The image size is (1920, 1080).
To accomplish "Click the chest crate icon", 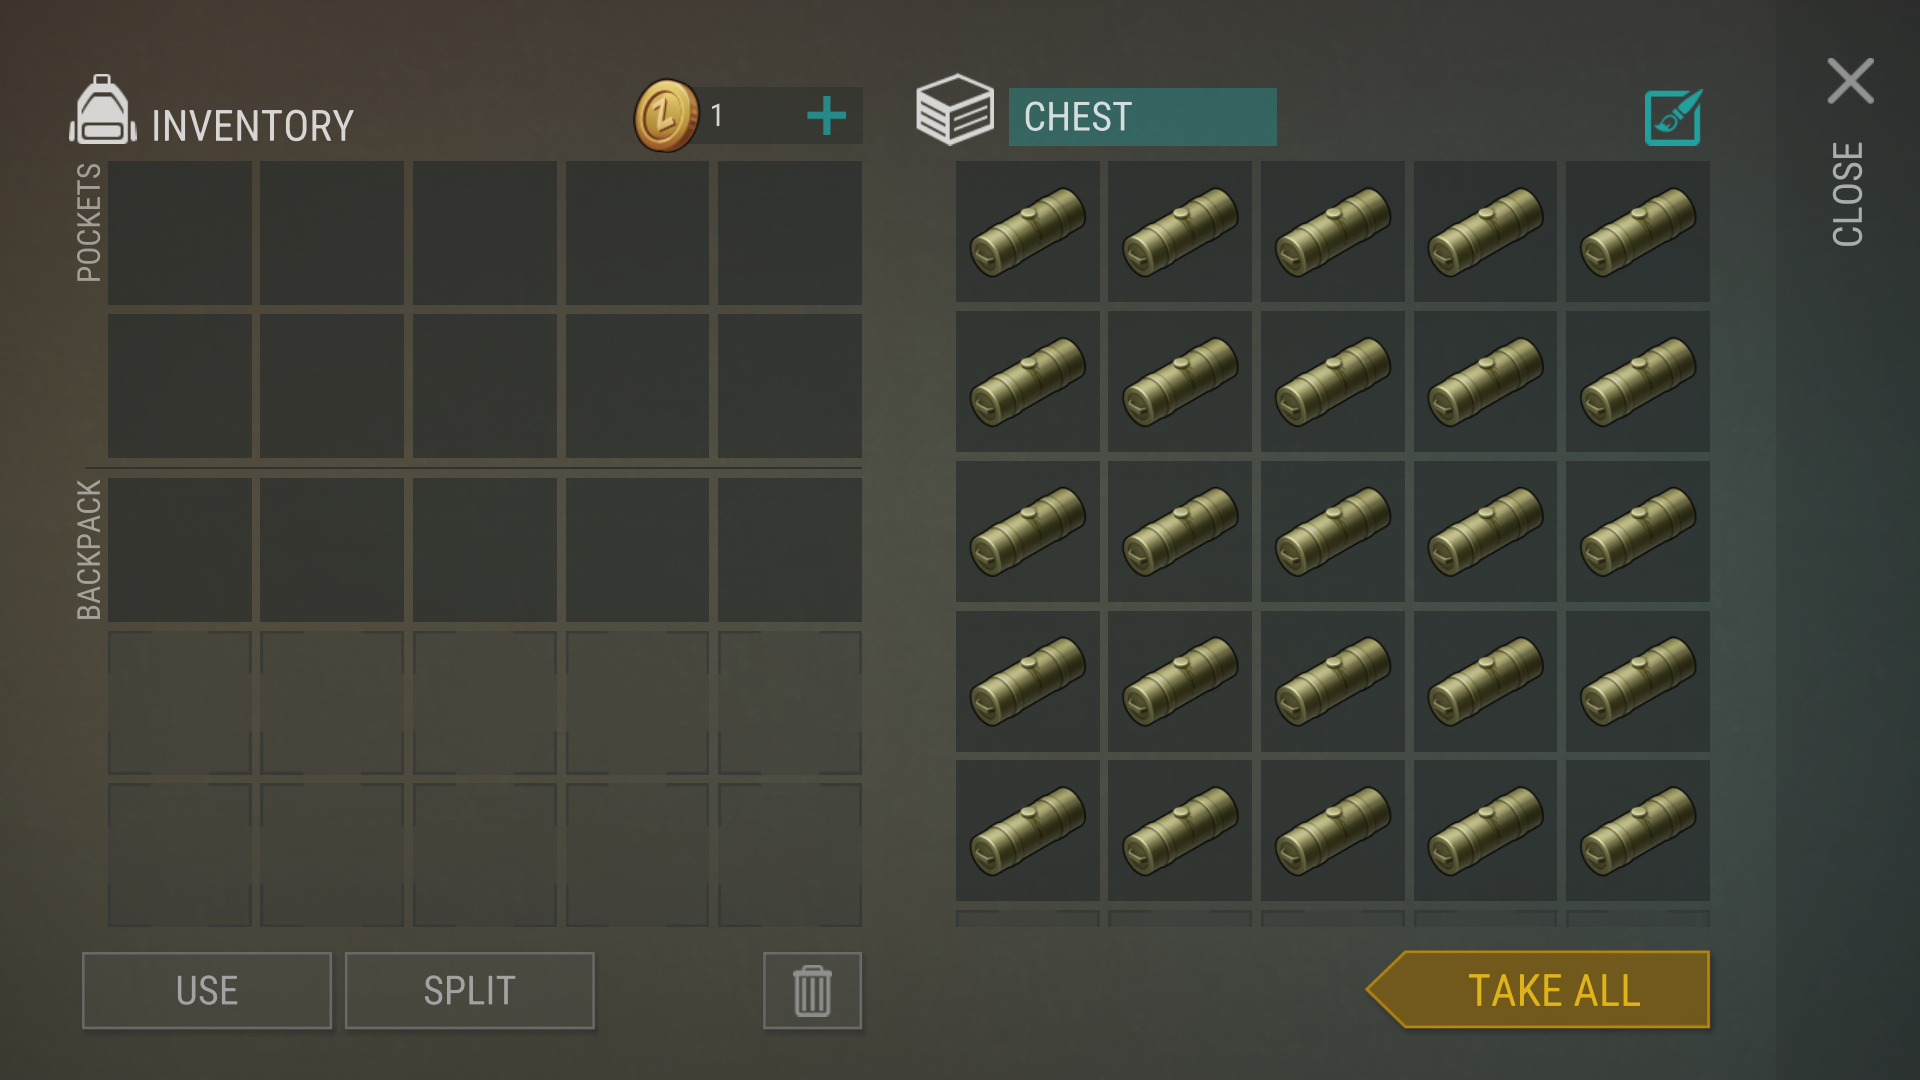I will pyautogui.click(x=955, y=110).
